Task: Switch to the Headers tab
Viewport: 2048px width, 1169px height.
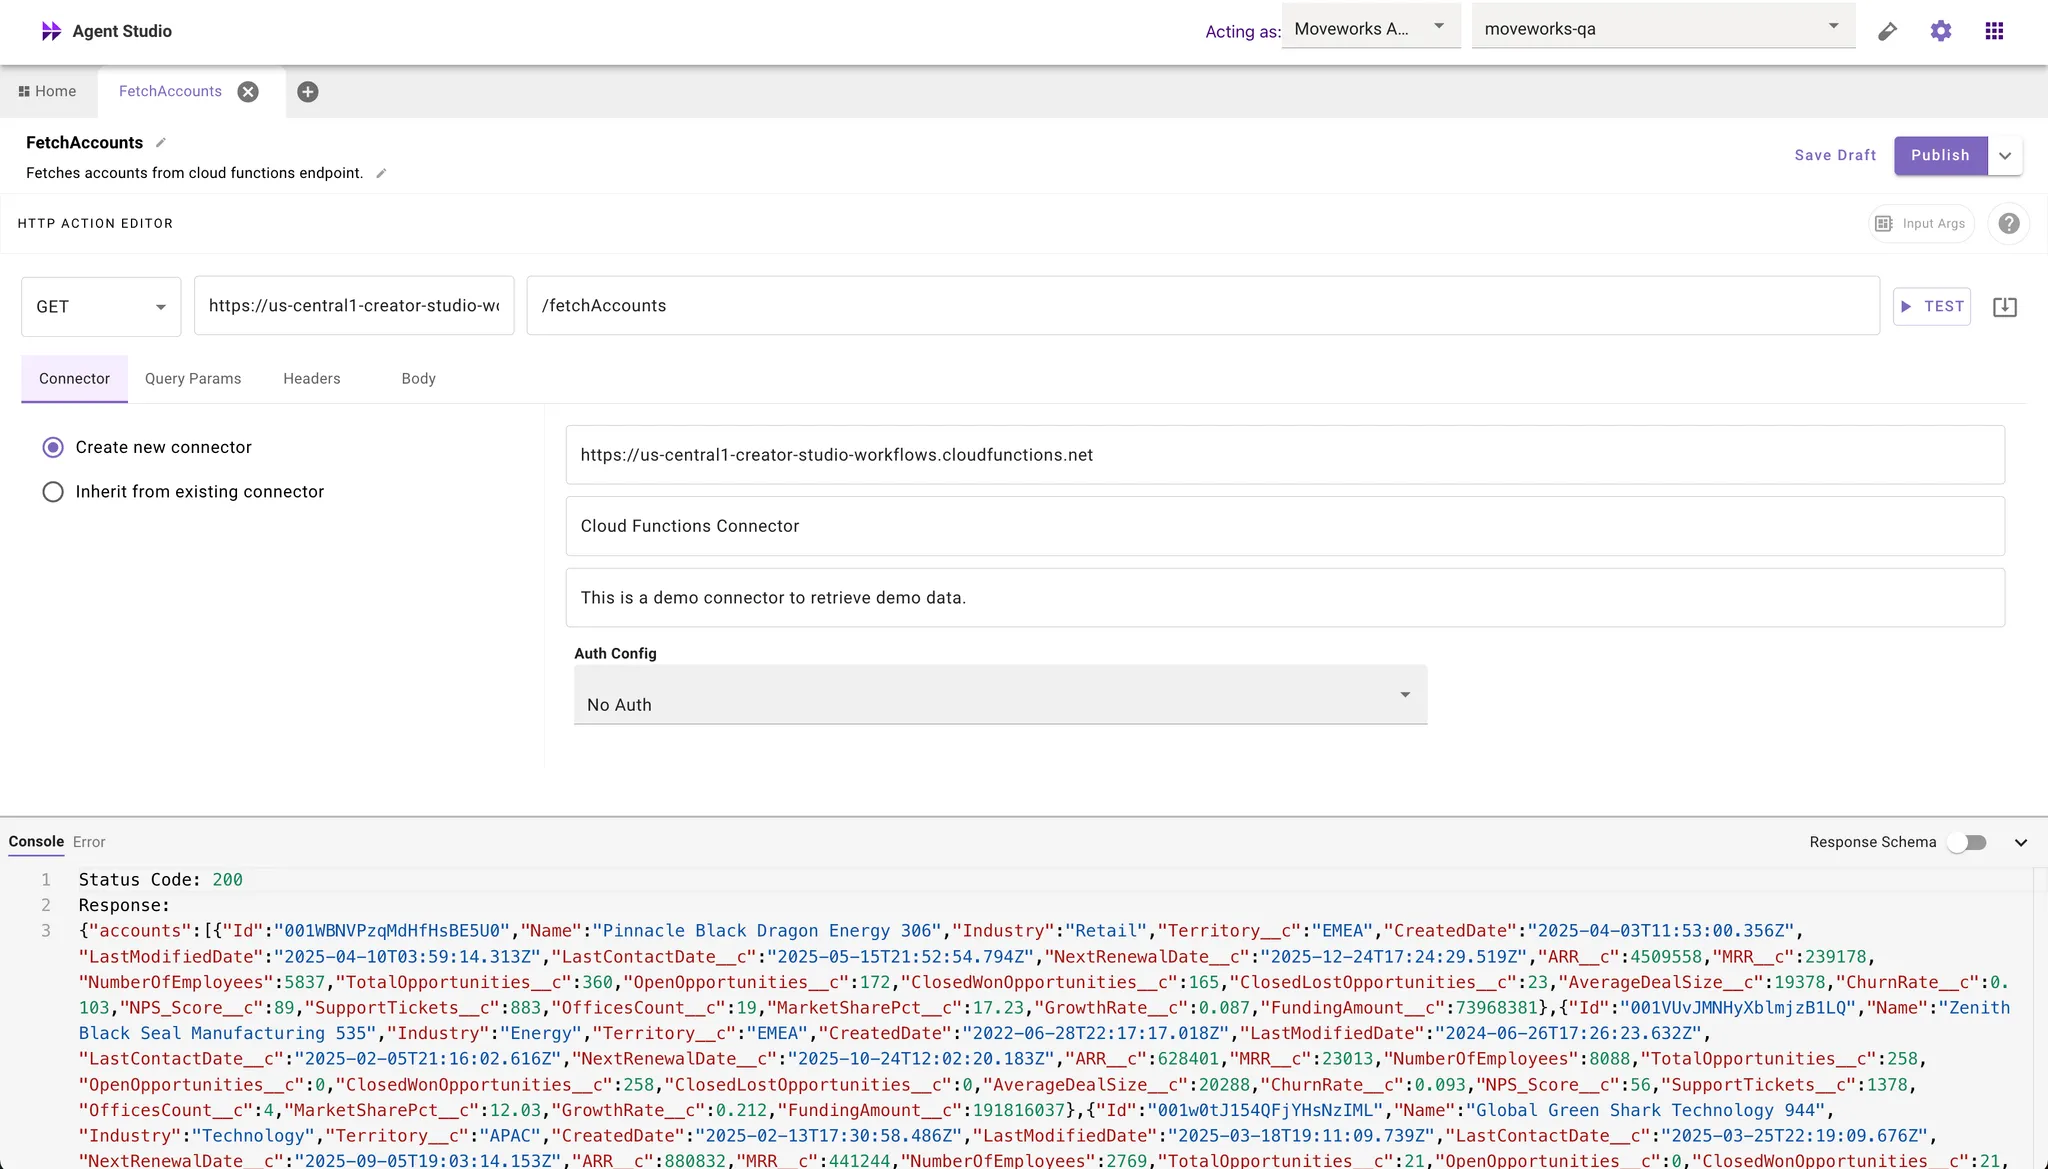Action: 311,379
